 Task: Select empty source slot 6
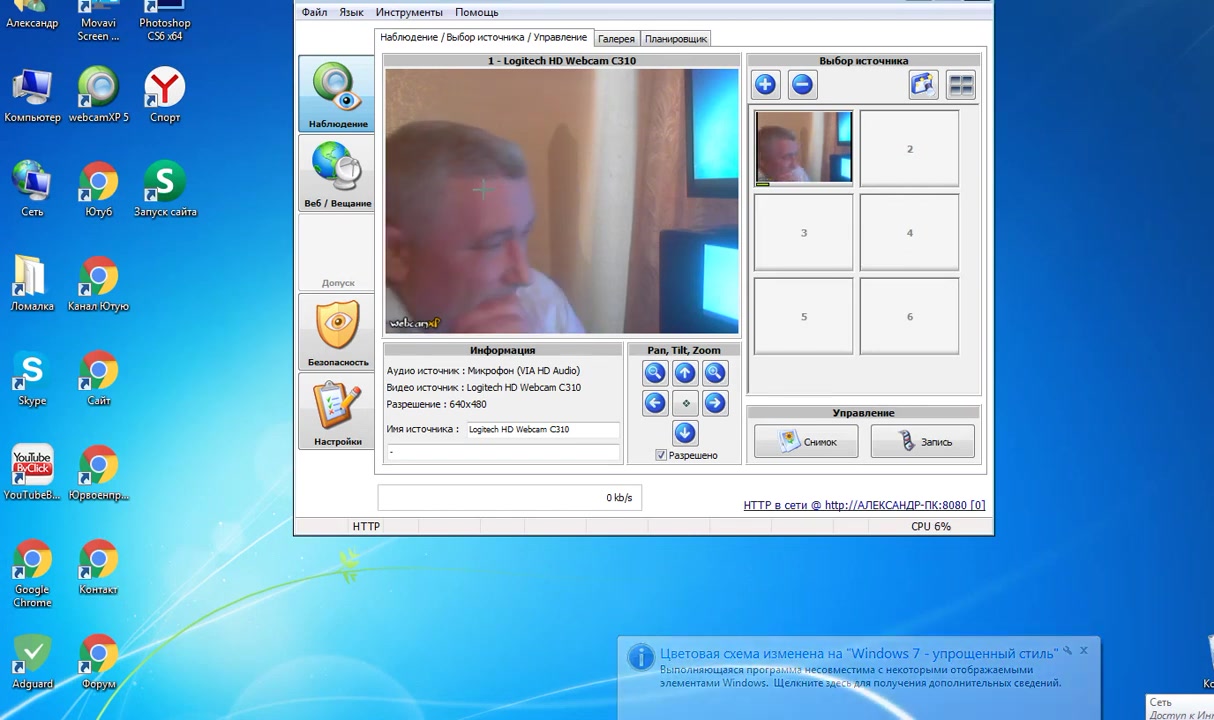(x=909, y=317)
